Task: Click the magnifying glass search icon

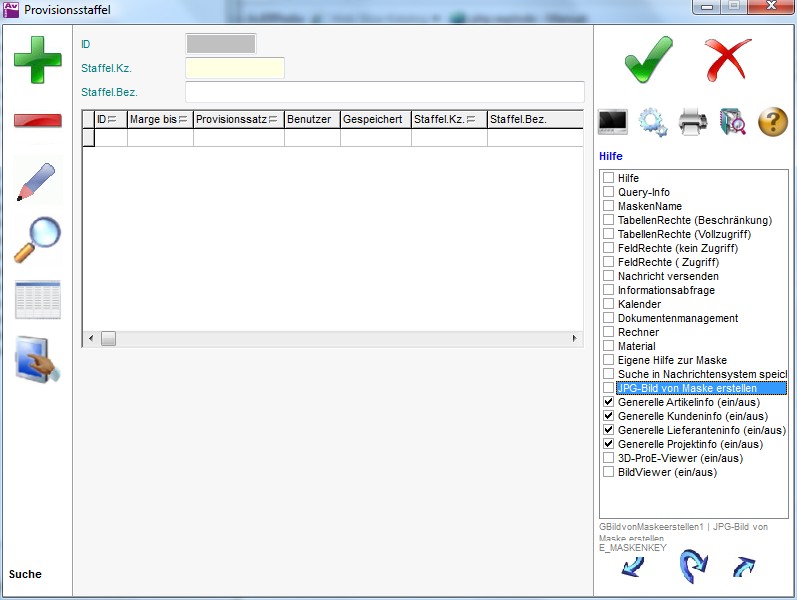Action: coord(37,240)
